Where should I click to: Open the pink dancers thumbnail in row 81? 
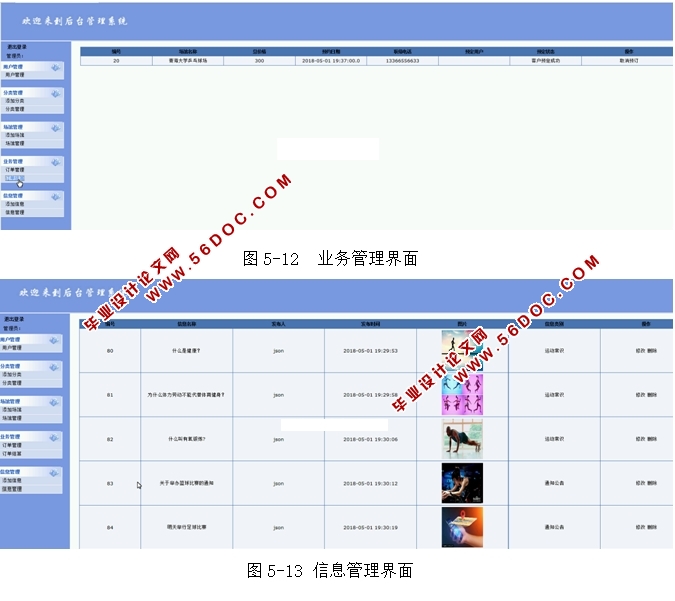pos(462,395)
